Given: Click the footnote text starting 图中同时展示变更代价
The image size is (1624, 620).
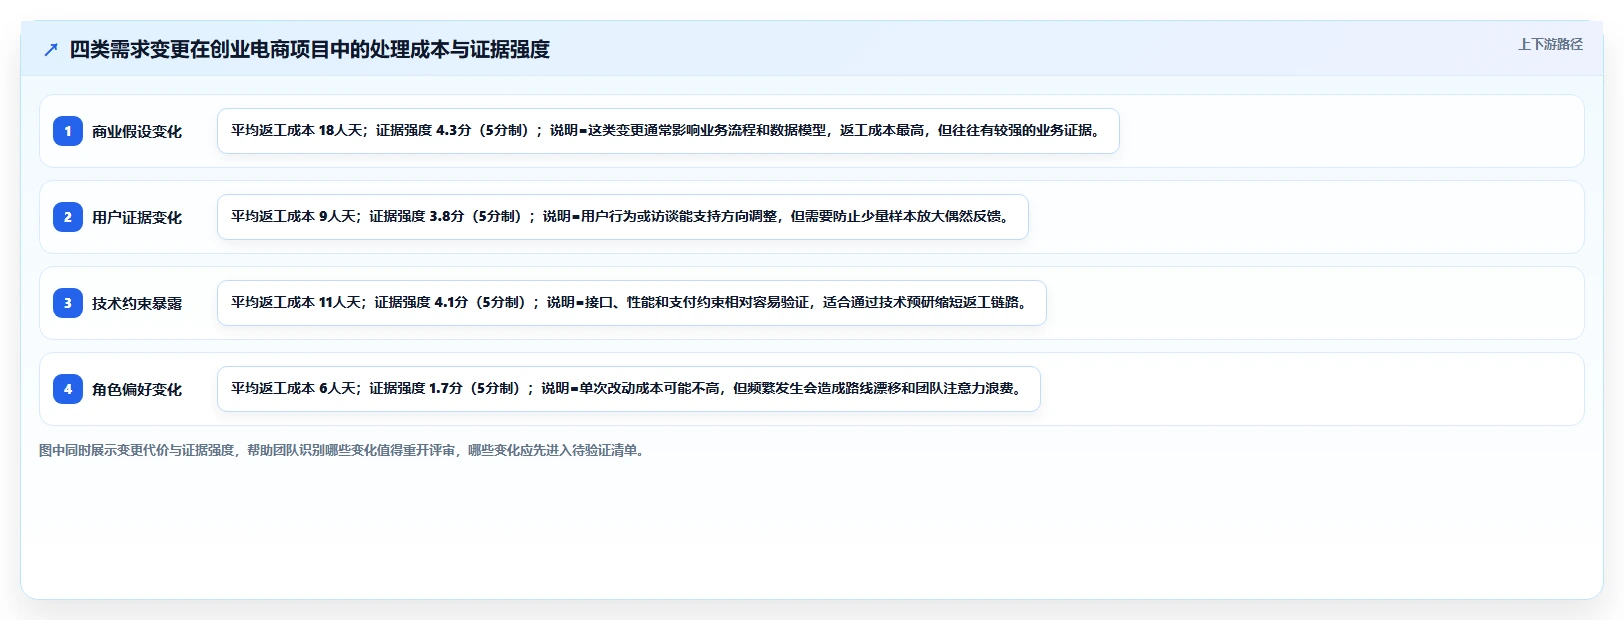Looking at the screenshot, I should (x=344, y=451).
